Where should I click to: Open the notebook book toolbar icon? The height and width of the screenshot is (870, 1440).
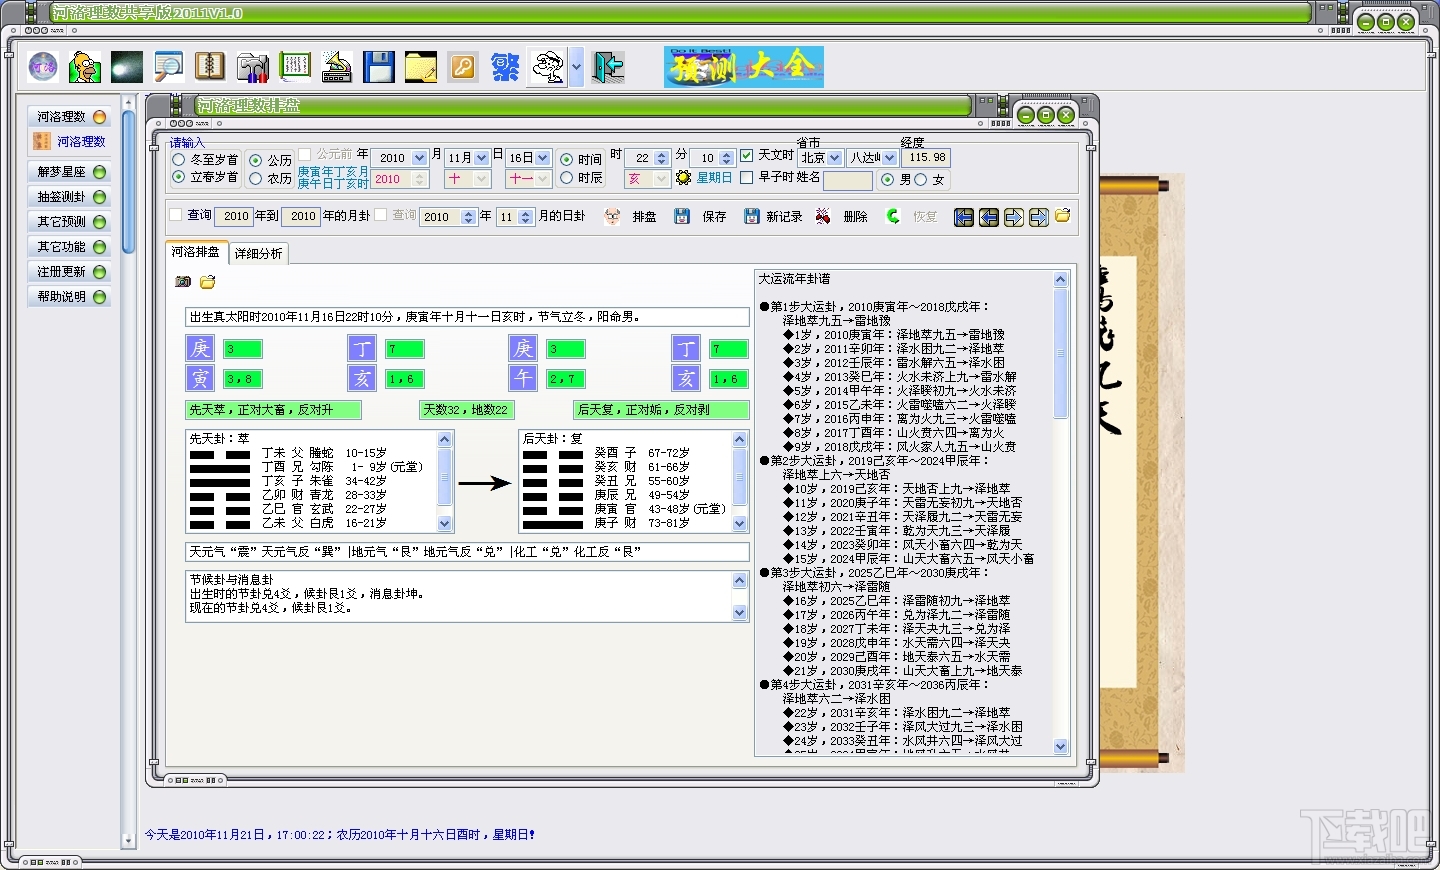[x=210, y=67]
